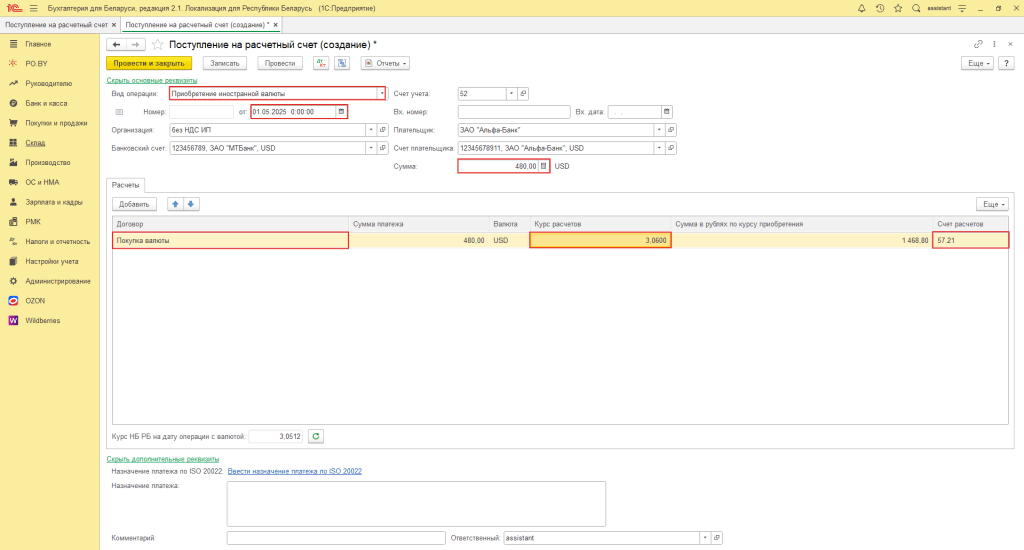The height and width of the screenshot is (550, 1024).
Task: Open Счет учета record link icon
Action: [x=522, y=93]
